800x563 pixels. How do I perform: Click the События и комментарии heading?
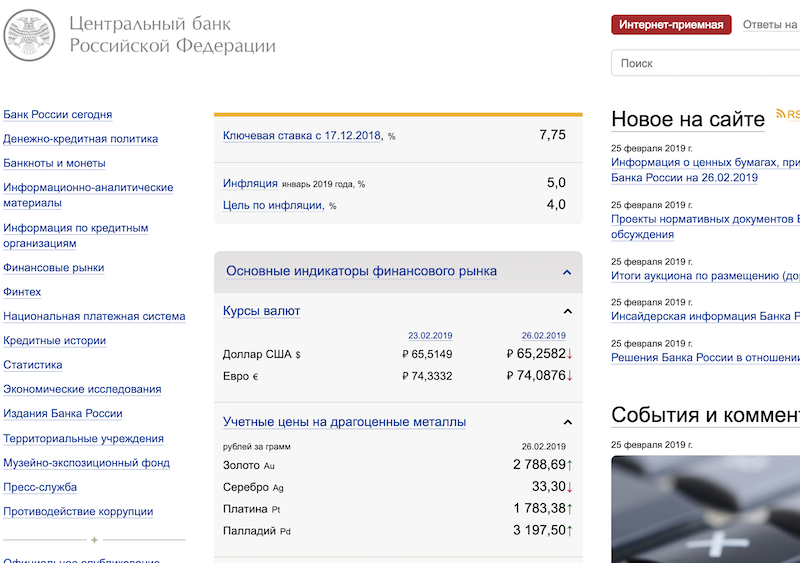click(x=705, y=415)
